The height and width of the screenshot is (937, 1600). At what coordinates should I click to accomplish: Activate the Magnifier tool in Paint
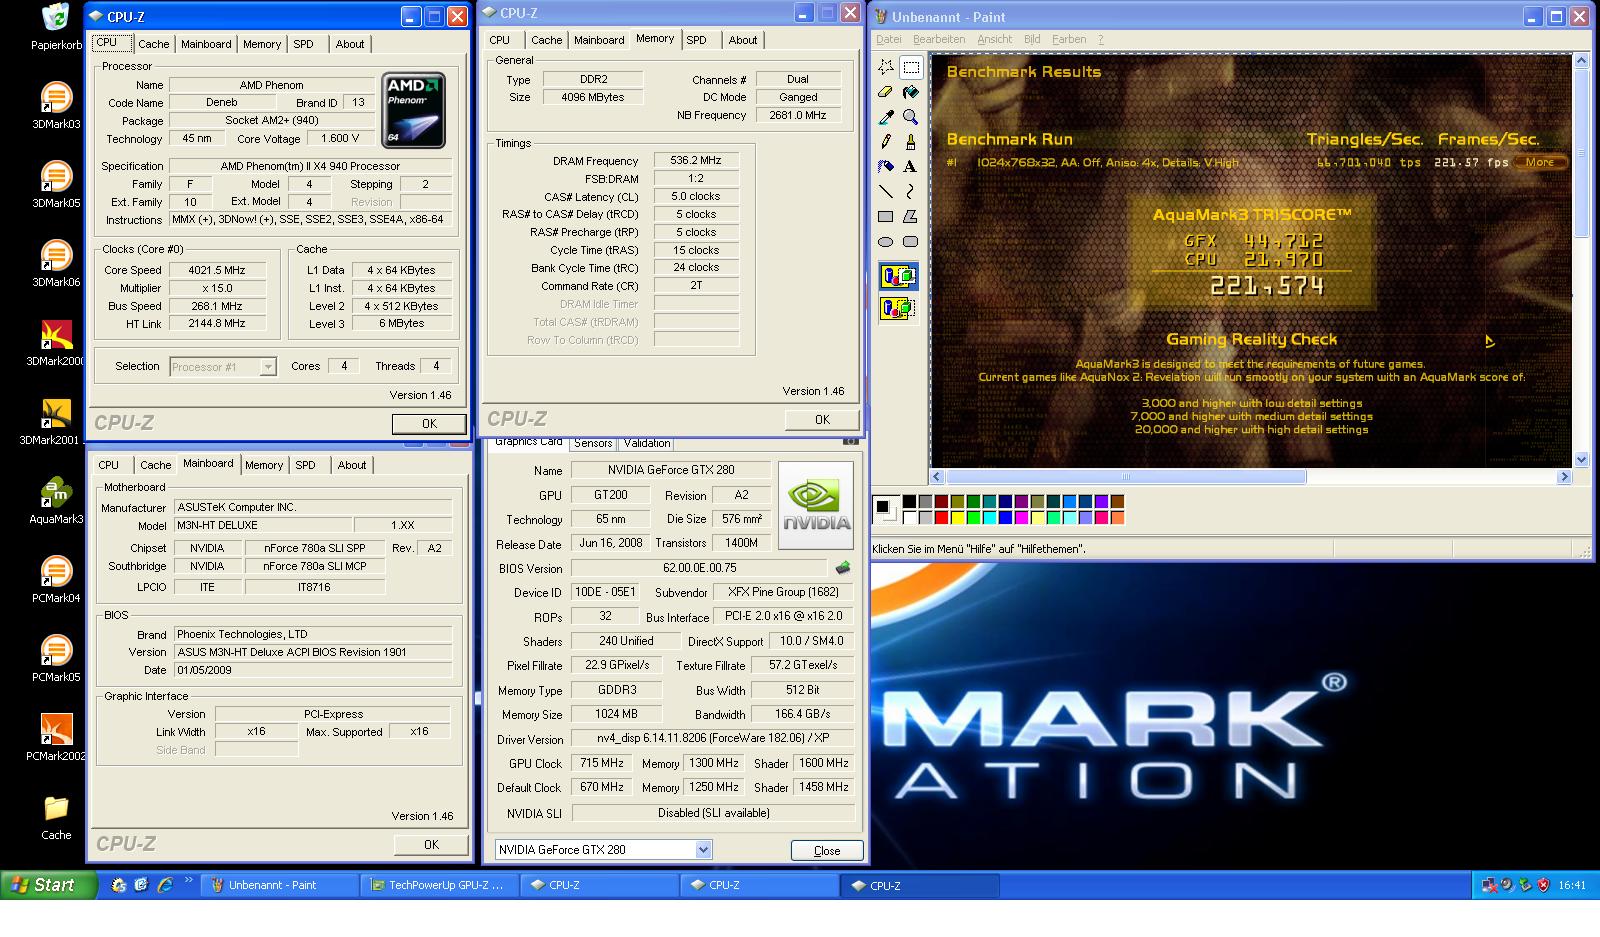pos(911,117)
